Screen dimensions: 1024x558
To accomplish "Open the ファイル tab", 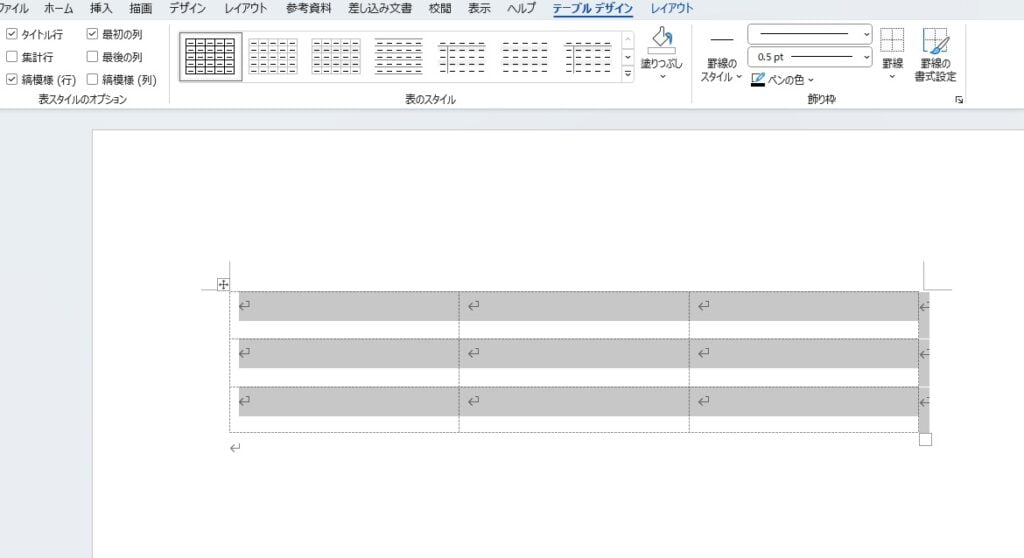I will (14, 8).
